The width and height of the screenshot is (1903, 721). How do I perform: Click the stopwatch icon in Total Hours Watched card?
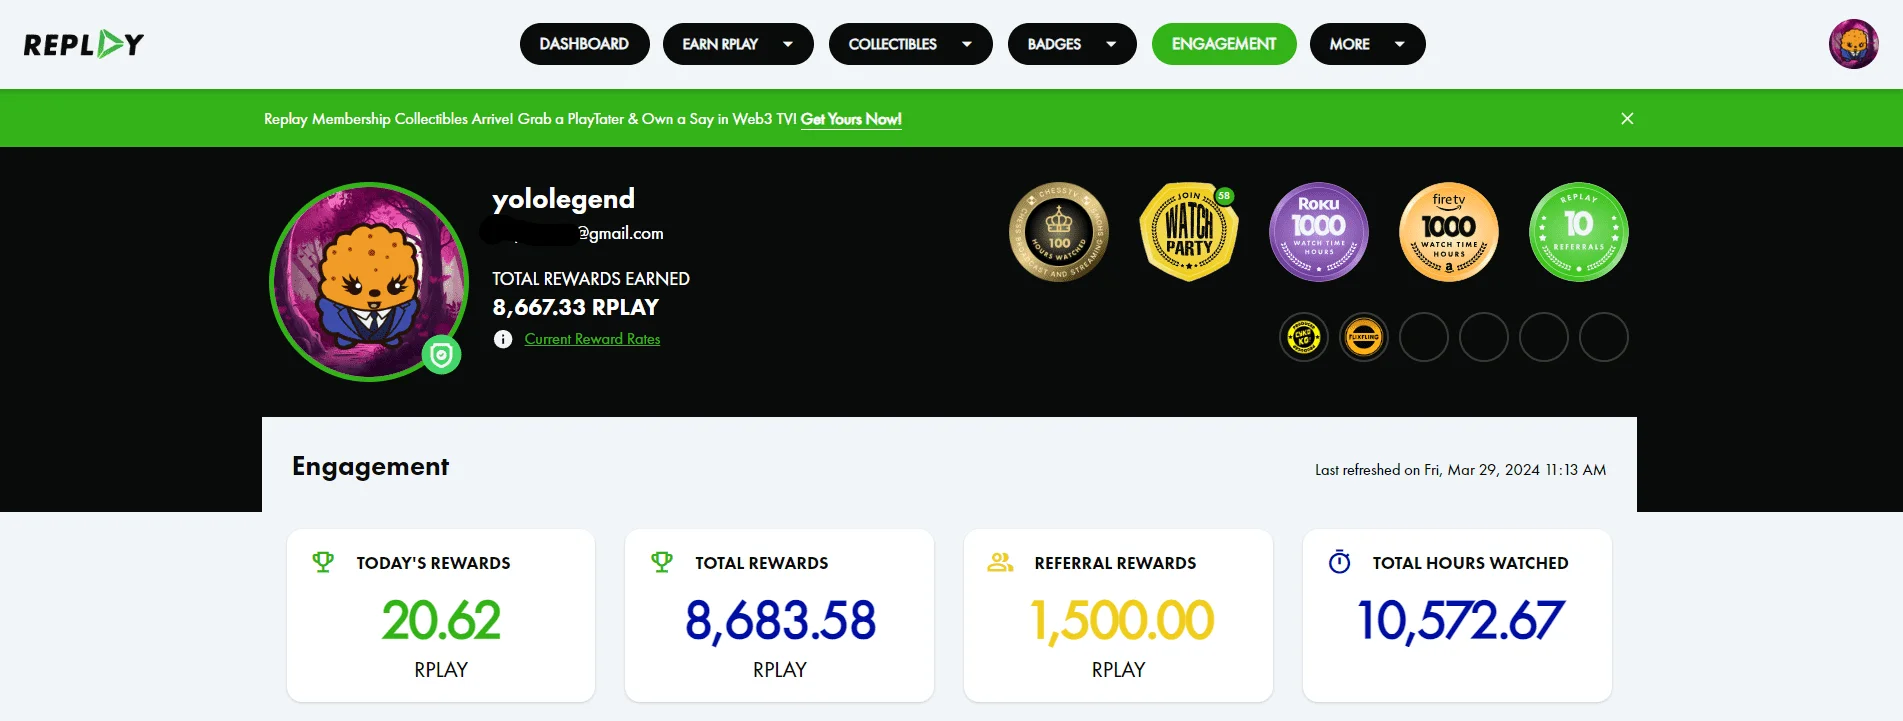1339,562
